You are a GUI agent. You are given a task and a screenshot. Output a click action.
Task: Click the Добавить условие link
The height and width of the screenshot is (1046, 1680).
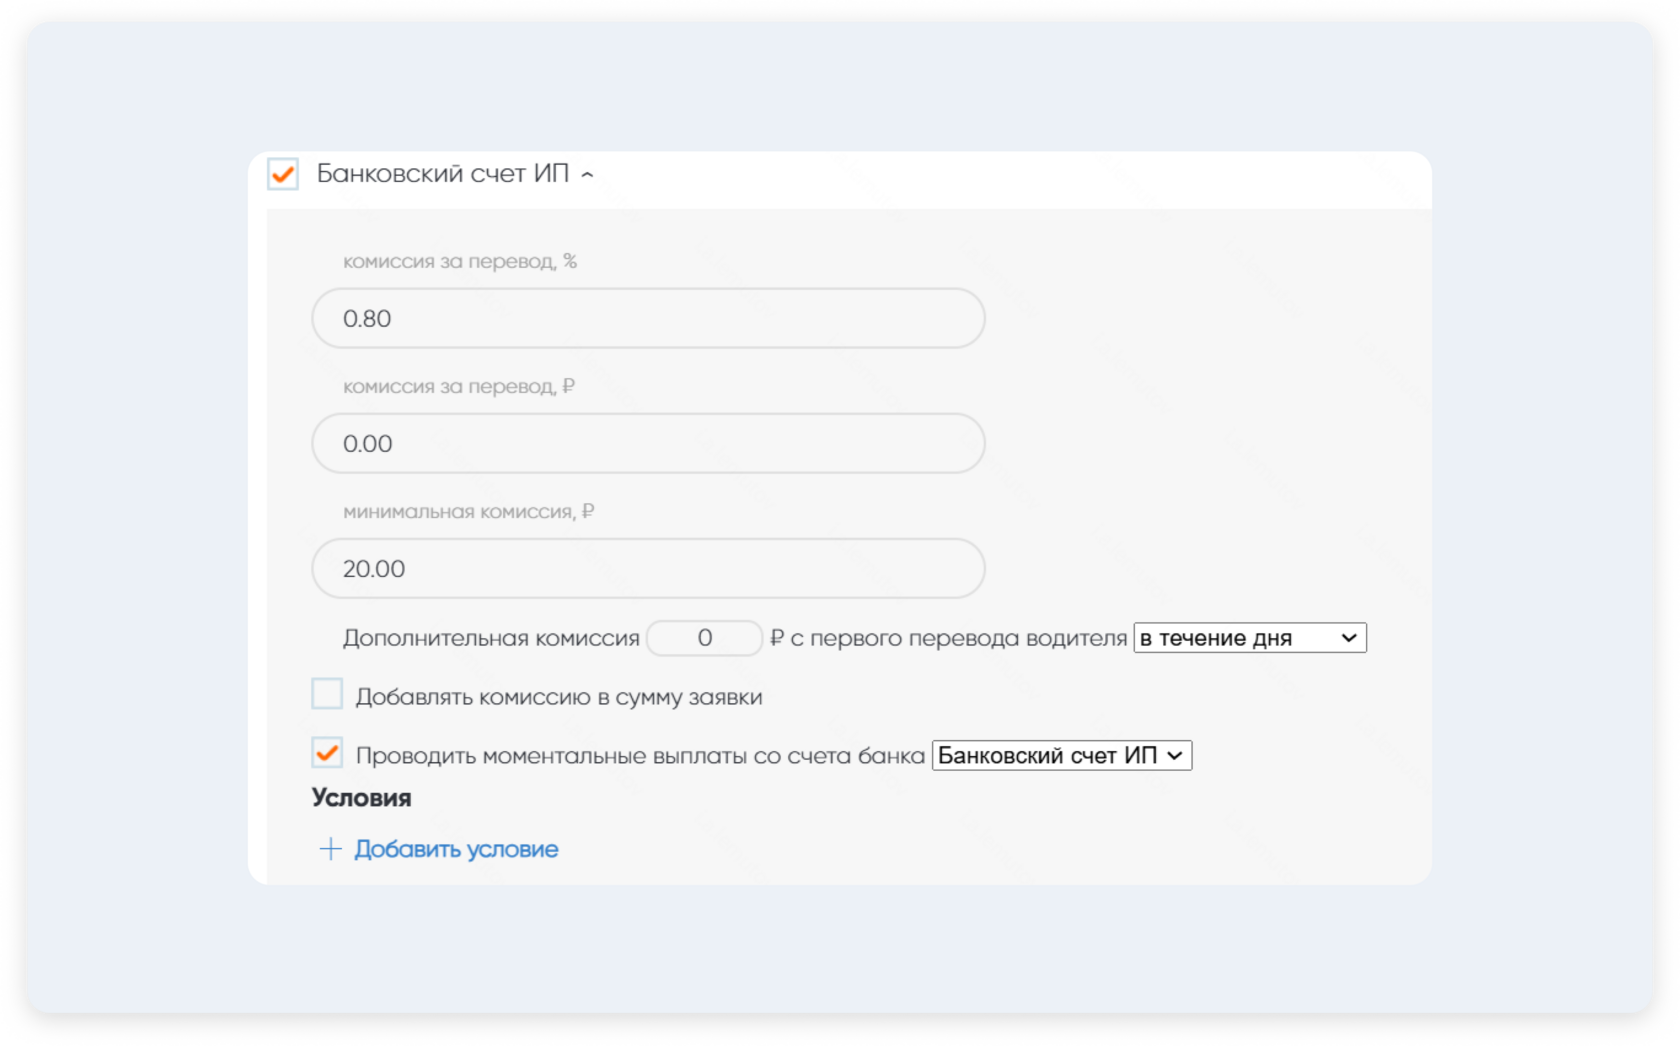pos(456,849)
